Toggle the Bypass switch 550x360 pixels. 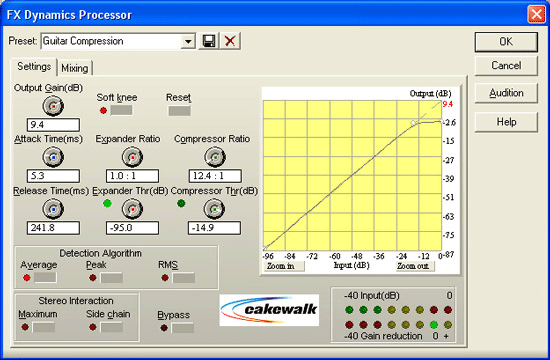click(182, 328)
